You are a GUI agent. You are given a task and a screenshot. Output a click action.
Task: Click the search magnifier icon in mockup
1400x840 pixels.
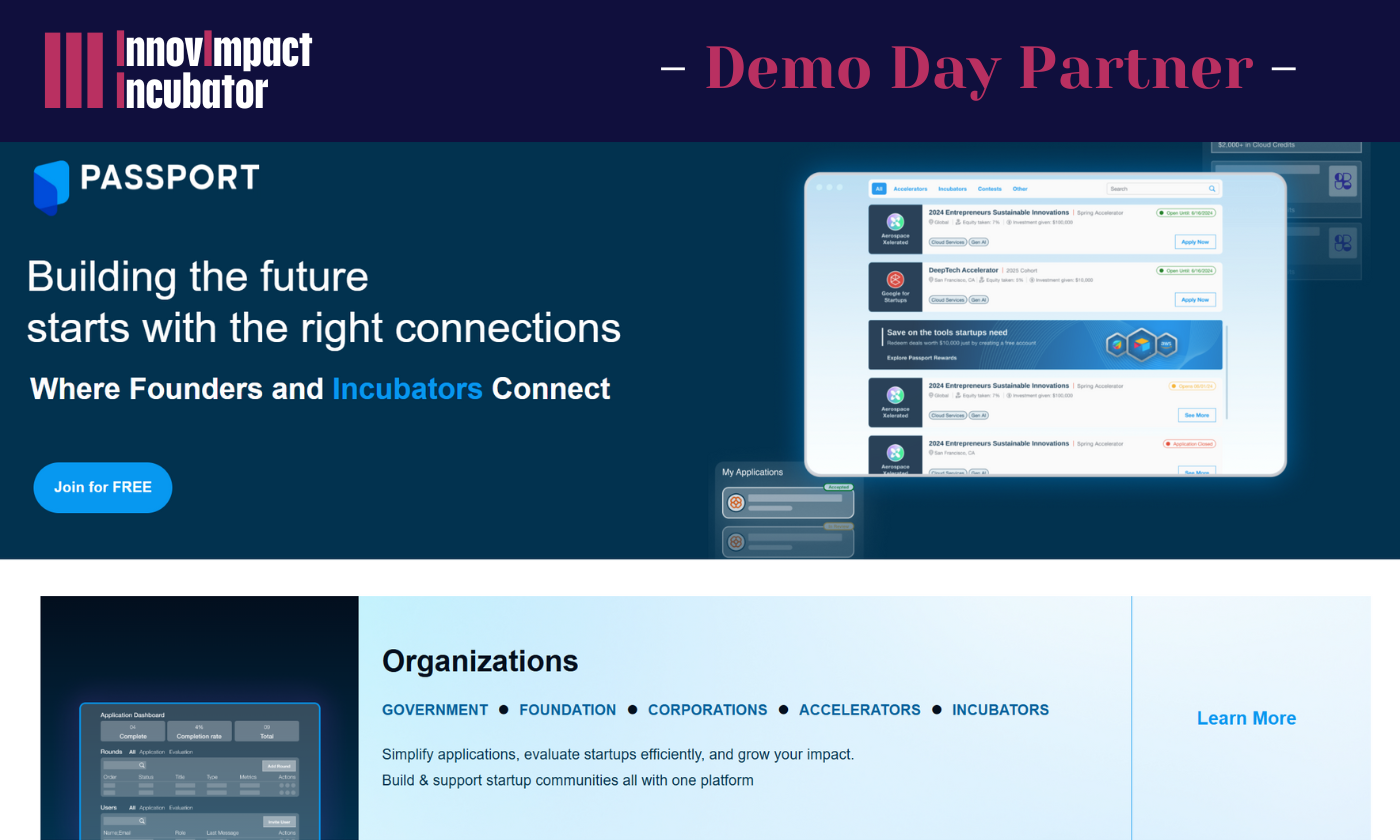coord(1212,189)
